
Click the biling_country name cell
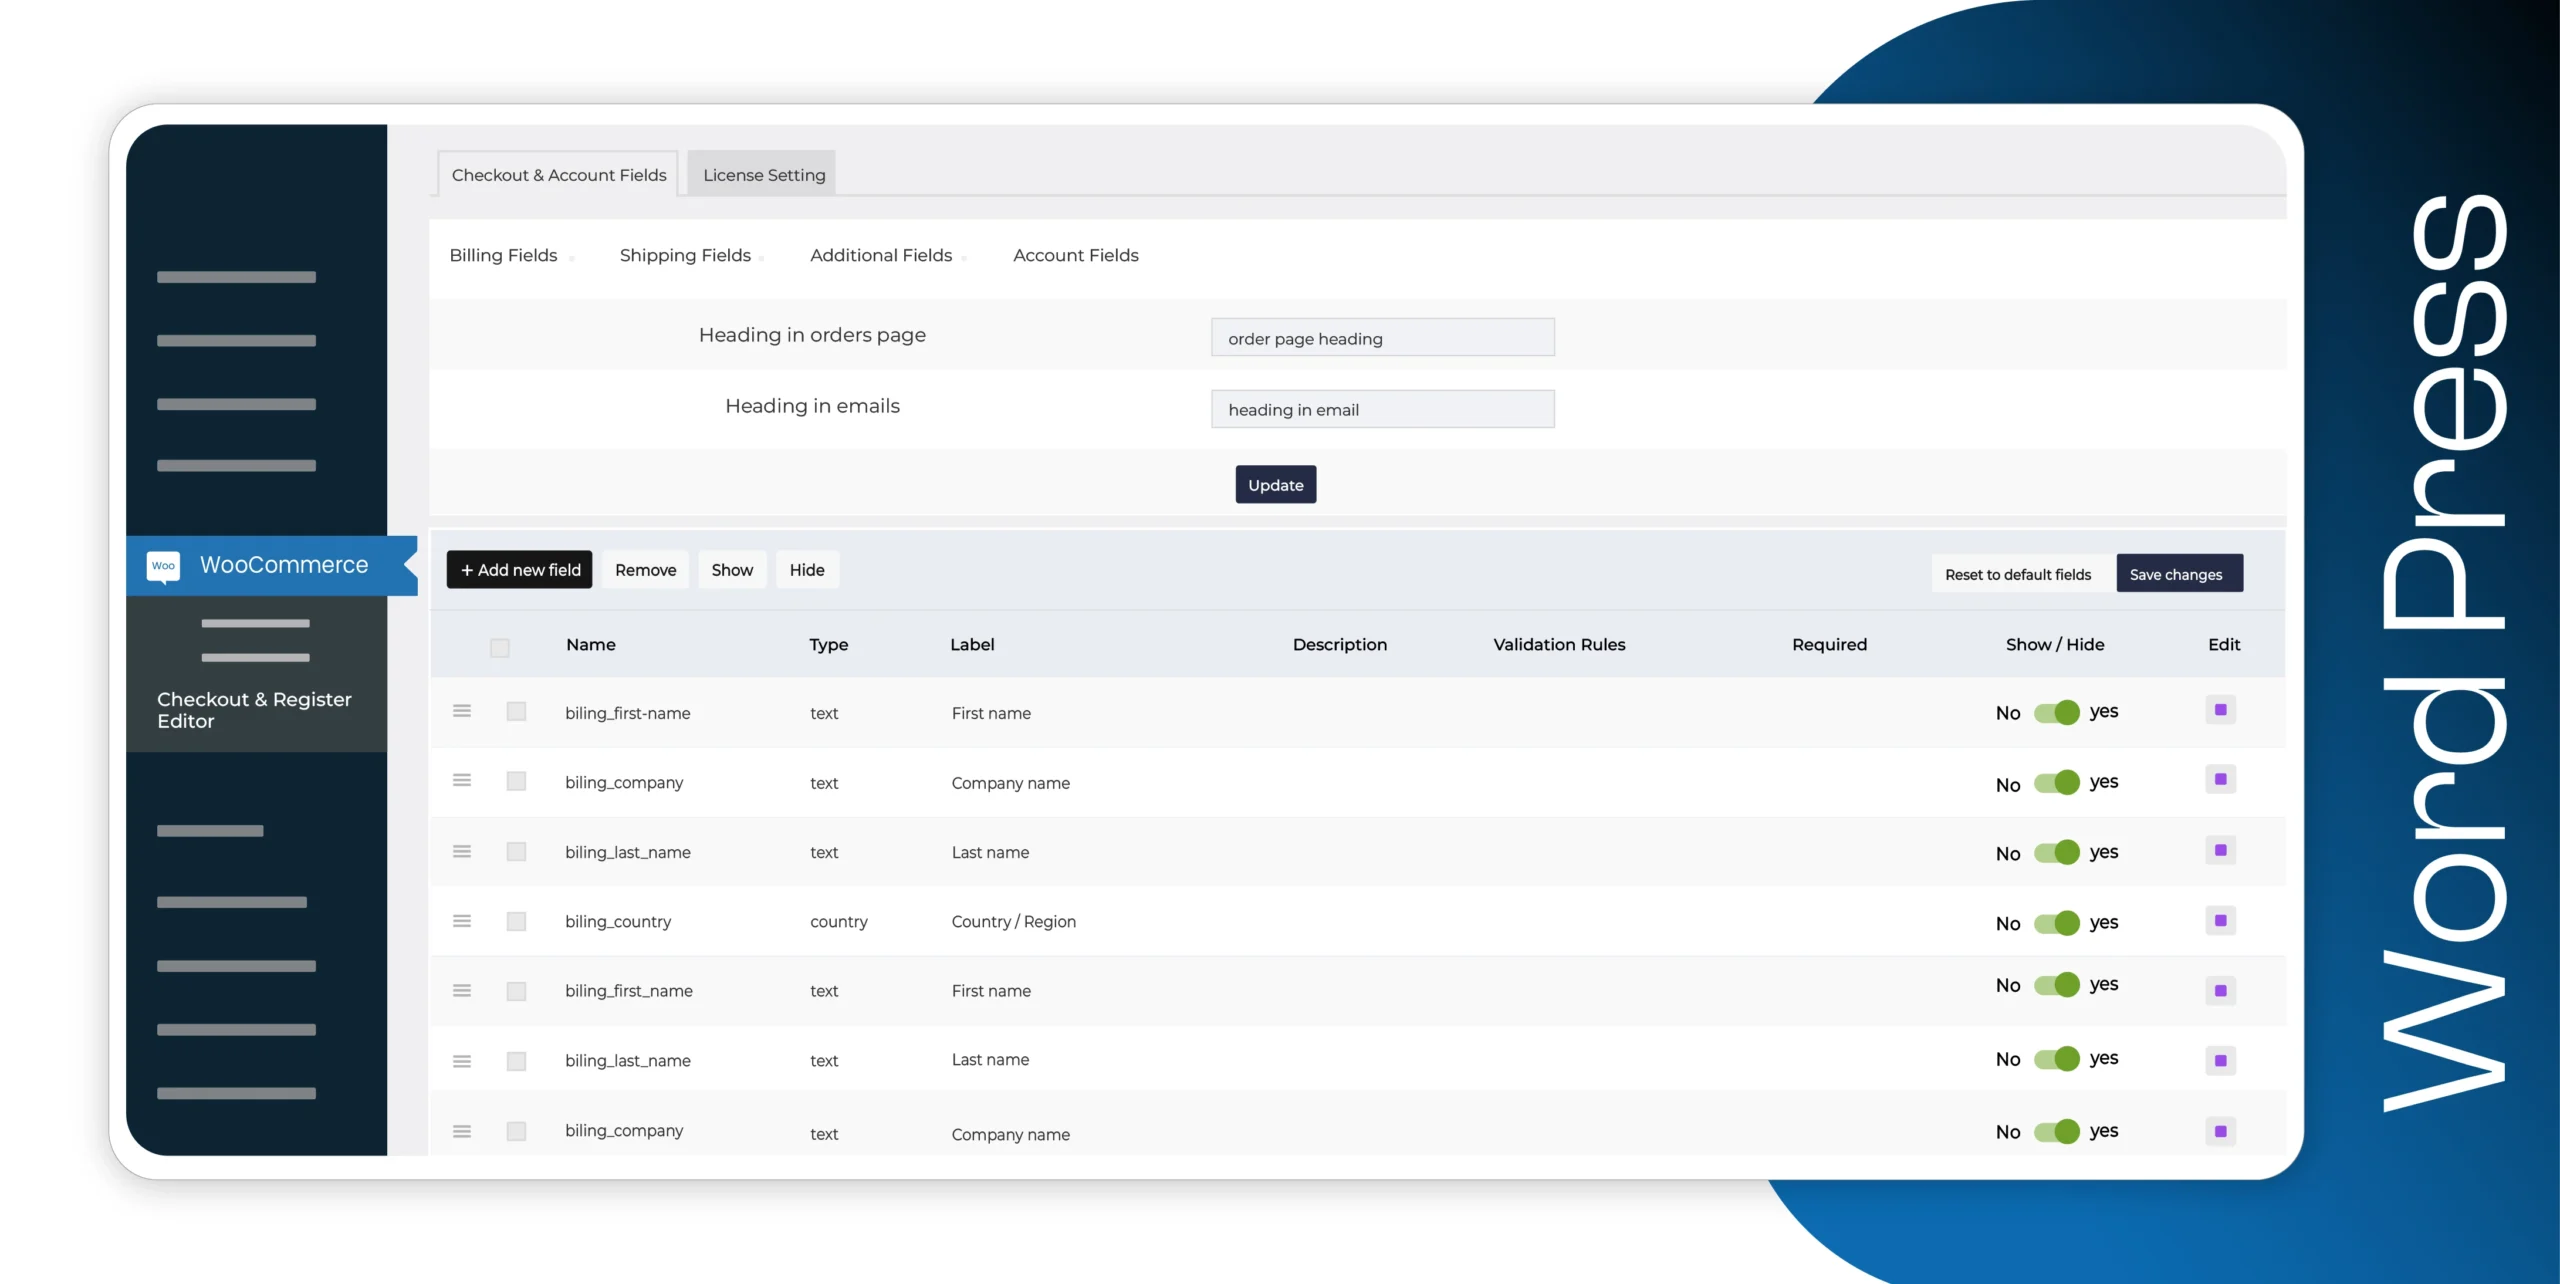(x=618, y=921)
